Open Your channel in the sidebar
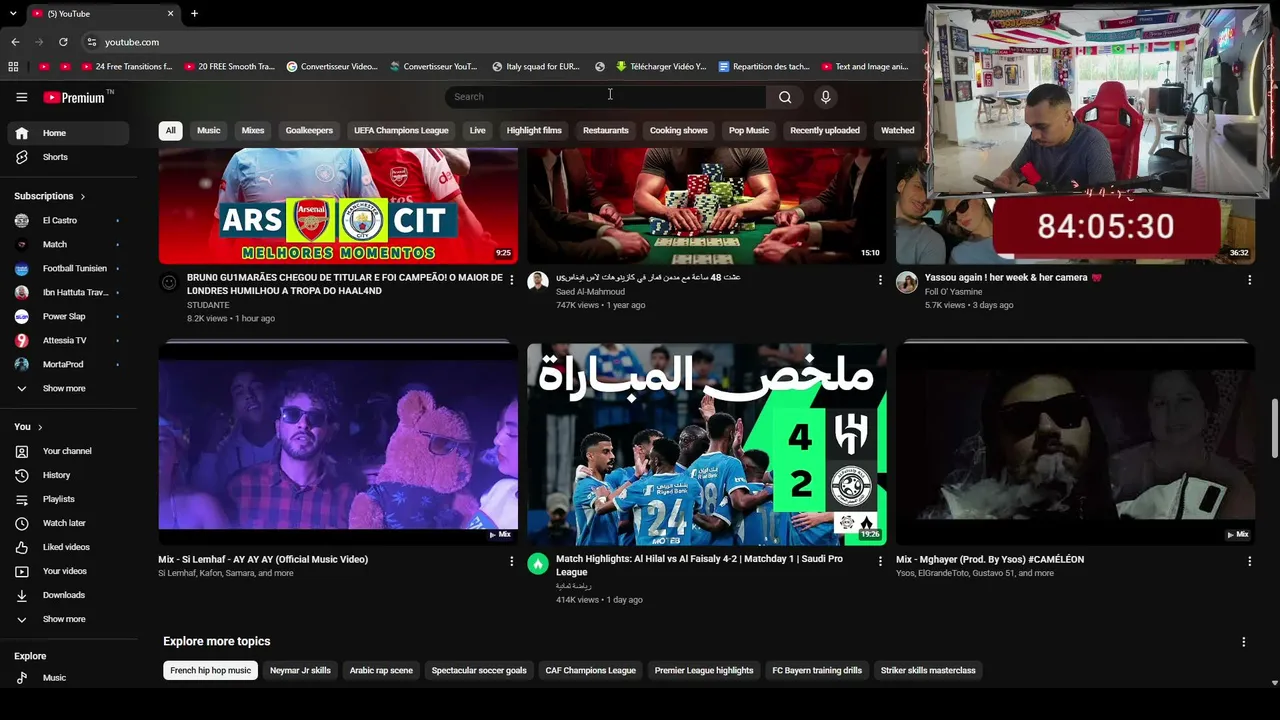The width and height of the screenshot is (1280, 720). pyautogui.click(x=68, y=451)
